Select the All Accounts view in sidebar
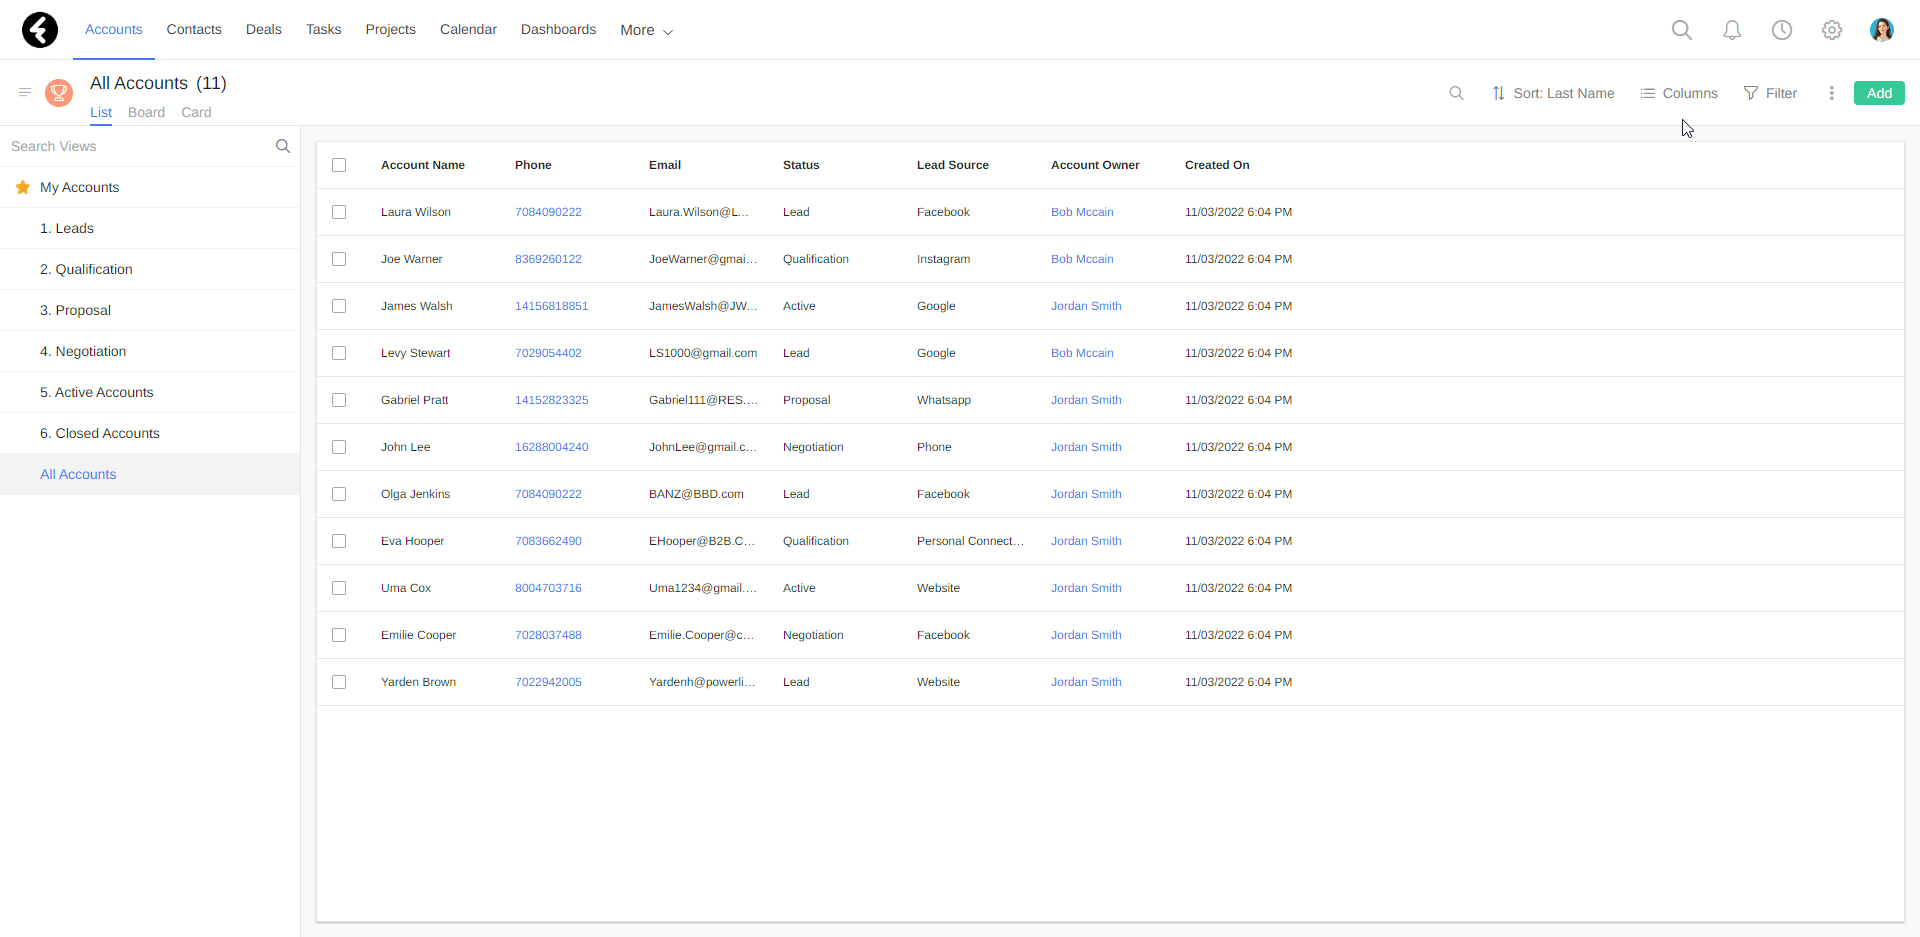The height and width of the screenshot is (937, 1920). pos(150,474)
